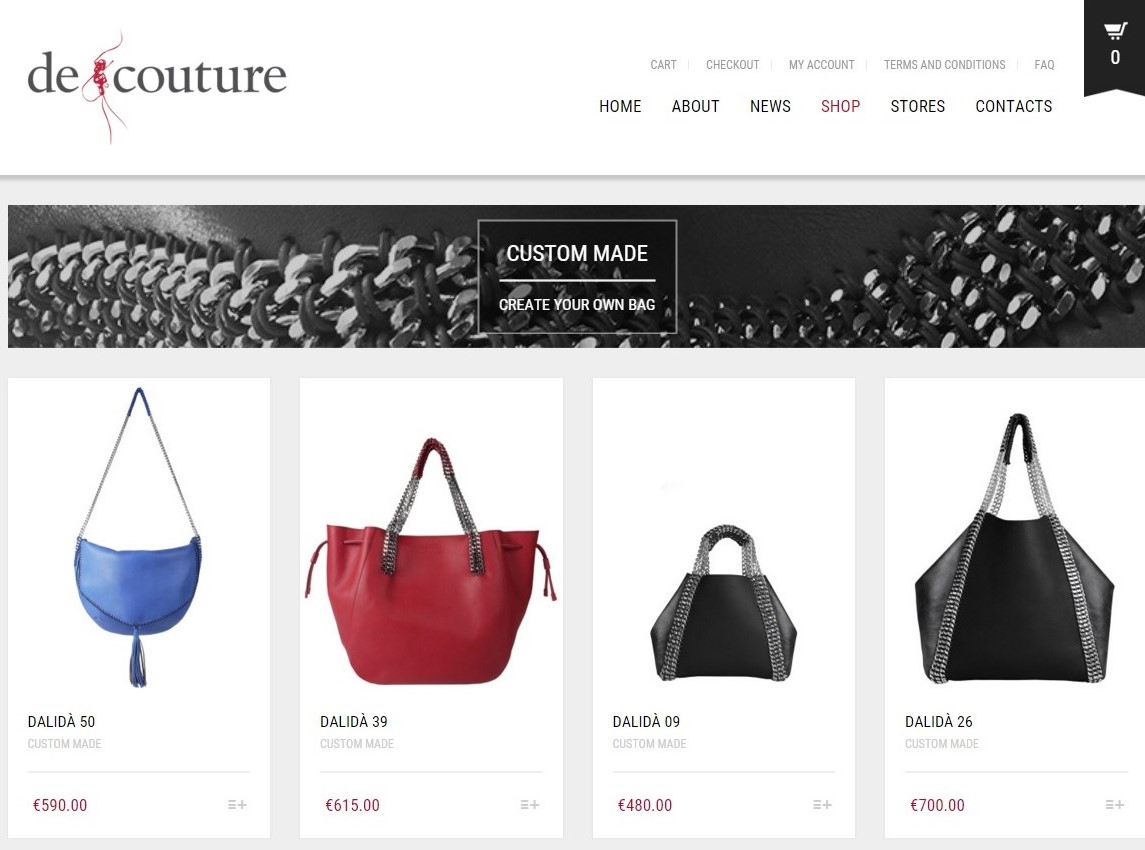
Task: Open the CART link in top bar
Action: pyautogui.click(x=663, y=65)
